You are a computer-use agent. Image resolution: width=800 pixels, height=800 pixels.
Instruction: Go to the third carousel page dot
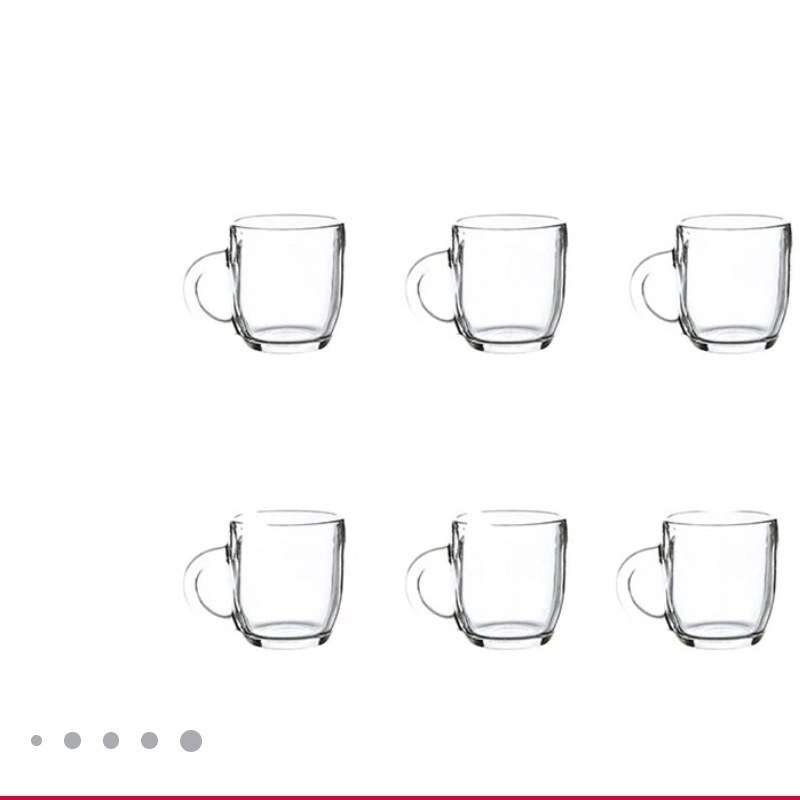111,740
